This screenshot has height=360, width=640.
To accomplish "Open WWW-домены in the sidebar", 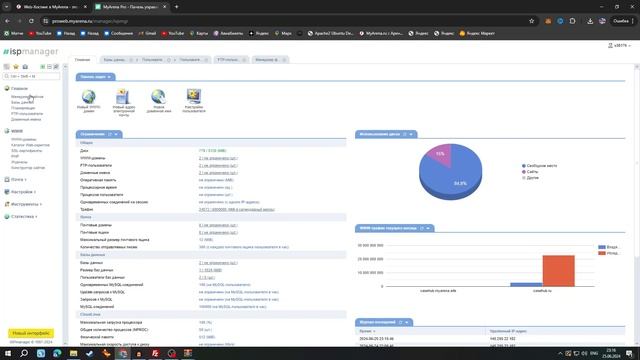I will point(24,140).
